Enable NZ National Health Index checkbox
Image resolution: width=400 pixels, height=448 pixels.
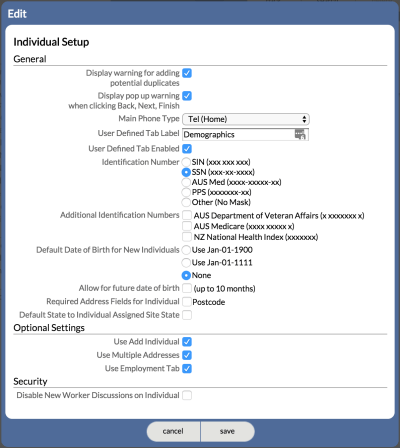point(187,236)
